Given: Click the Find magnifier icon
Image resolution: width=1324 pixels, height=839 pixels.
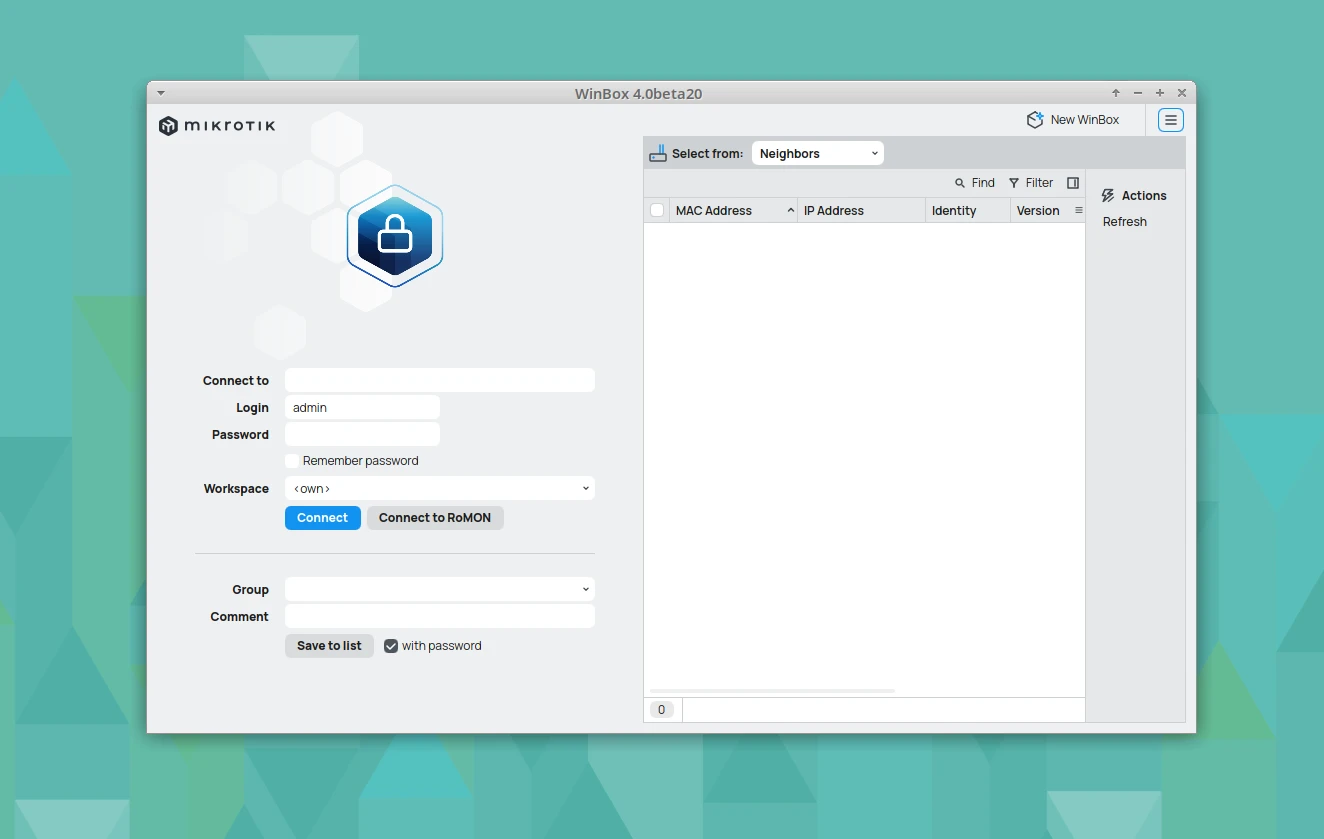Looking at the screenshot, I should (x=960, y=183).
